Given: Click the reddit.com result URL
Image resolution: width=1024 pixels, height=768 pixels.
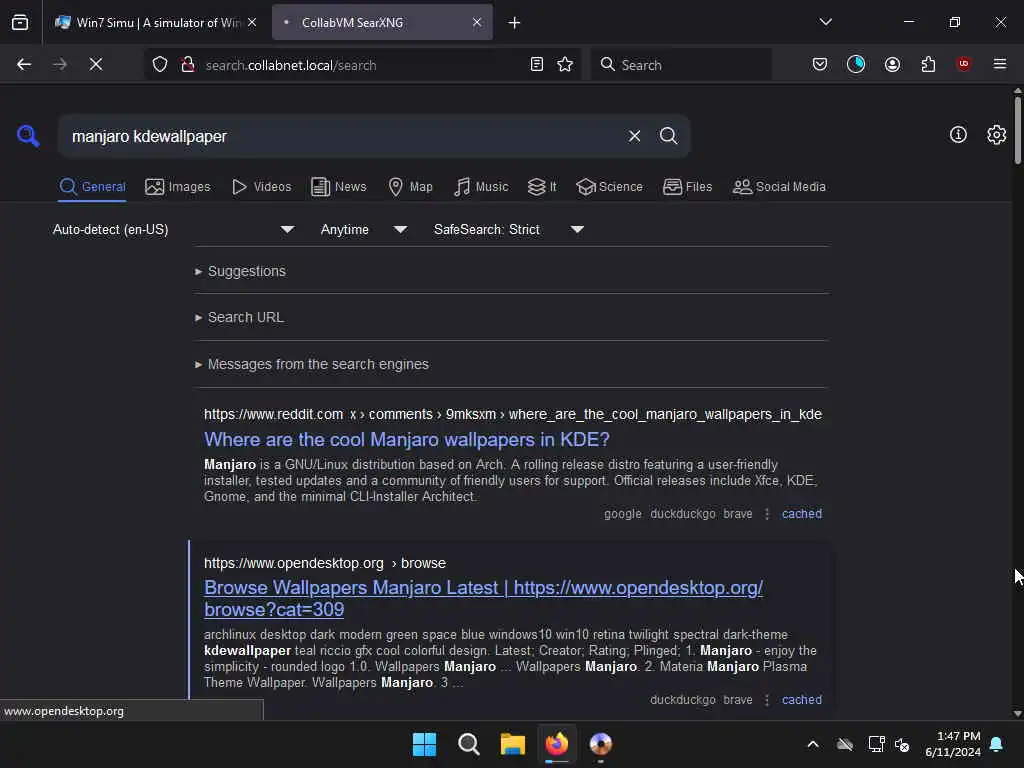Looking at the screenshot, I should click(513, 414).
